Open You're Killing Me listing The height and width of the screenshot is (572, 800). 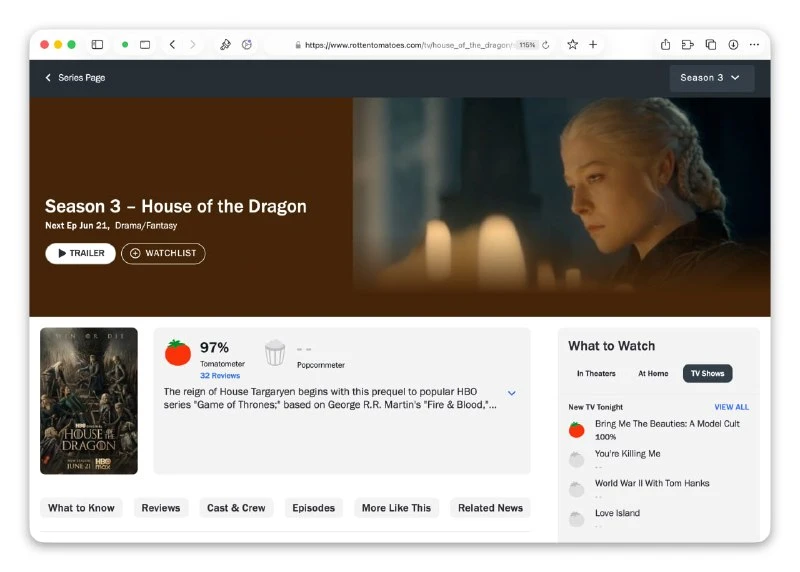point(628,454)
